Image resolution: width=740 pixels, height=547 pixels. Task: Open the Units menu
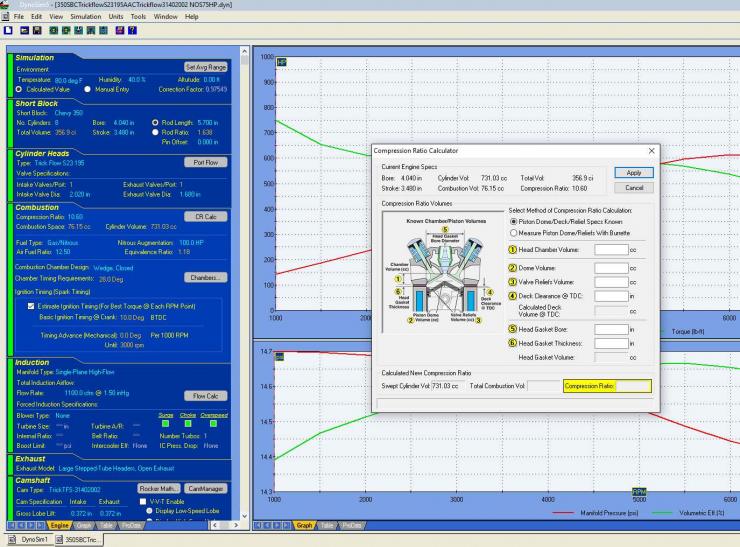pyautogui.click(x=116, y=17)
